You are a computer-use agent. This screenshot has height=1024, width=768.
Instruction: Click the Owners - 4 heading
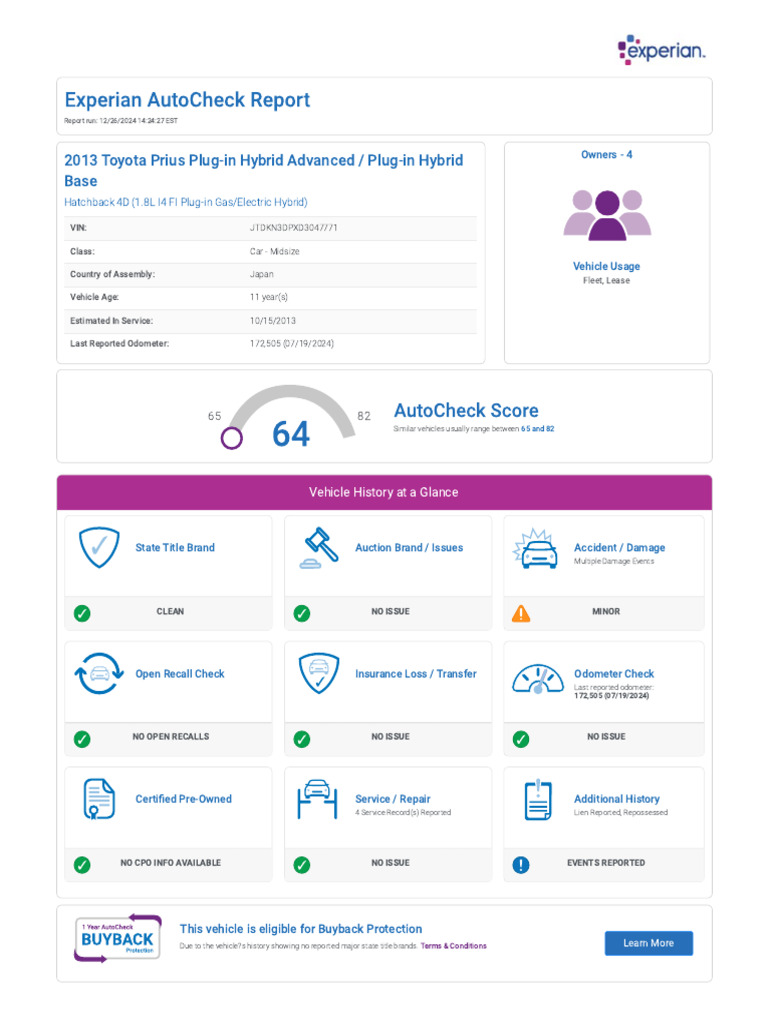pos(607,155)
